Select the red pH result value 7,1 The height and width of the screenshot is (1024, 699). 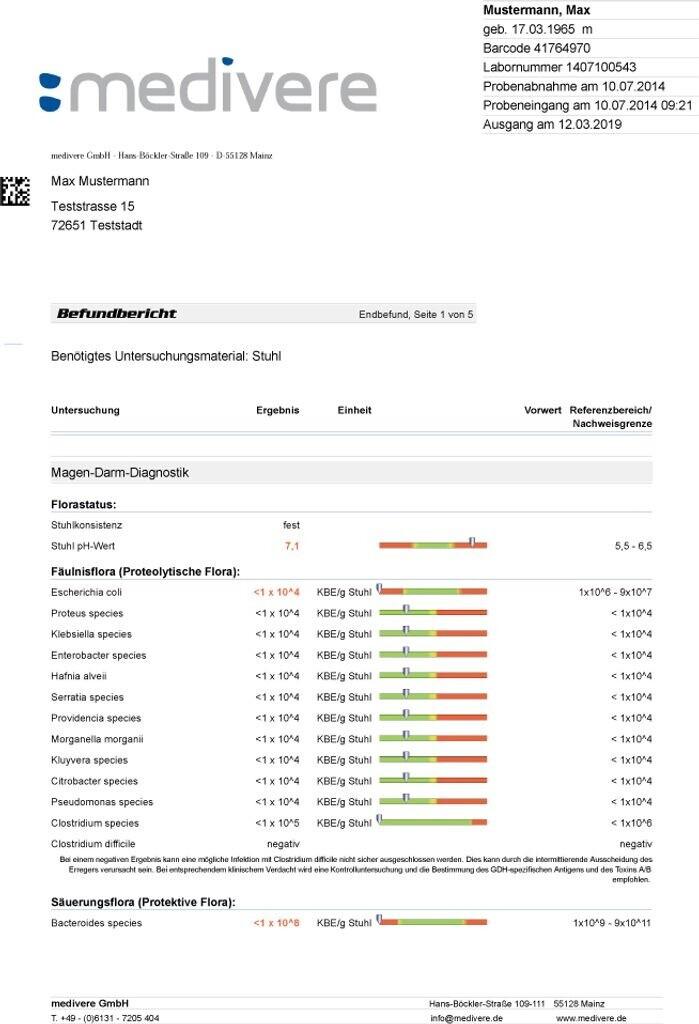coord(292,546)
